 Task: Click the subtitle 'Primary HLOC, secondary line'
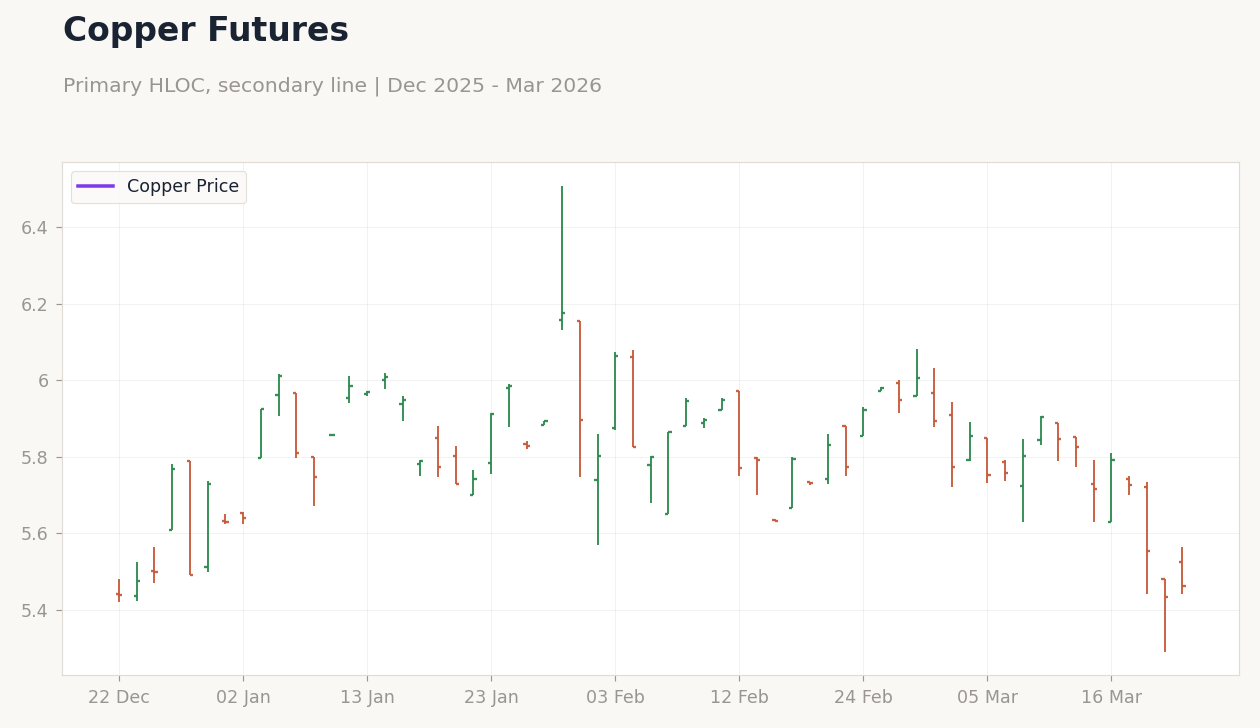(x=213, y=86)
